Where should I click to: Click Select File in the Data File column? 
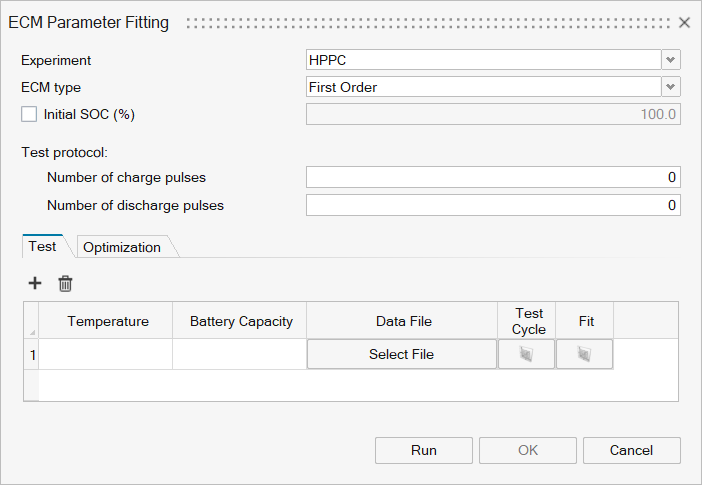pos(401,354)
